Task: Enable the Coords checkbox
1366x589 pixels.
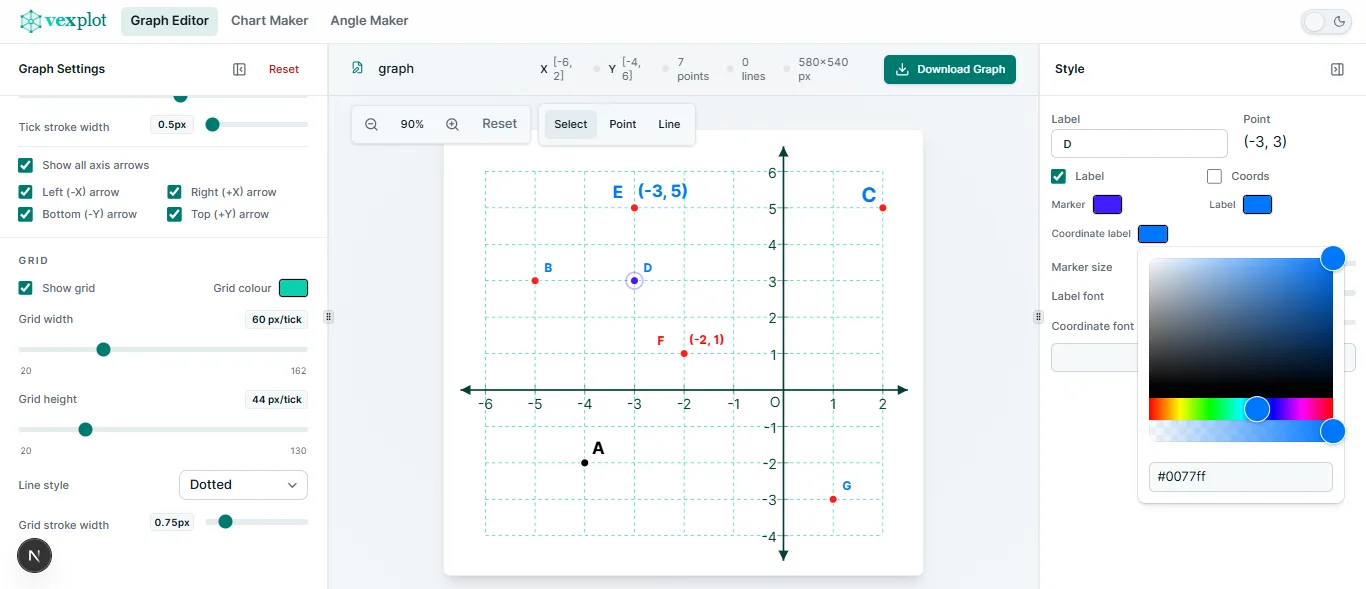Action: (x=1214, y=176)
